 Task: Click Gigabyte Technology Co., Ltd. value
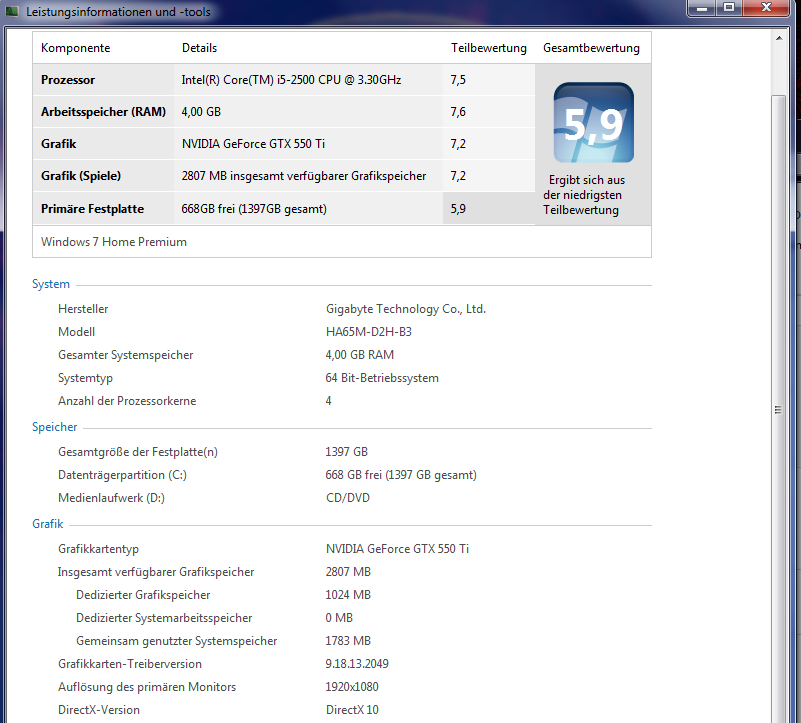click(406, 309)
